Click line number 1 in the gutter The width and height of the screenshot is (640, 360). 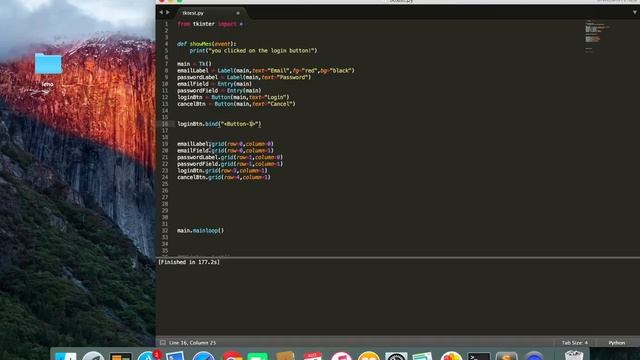click(x=166, y=24)
